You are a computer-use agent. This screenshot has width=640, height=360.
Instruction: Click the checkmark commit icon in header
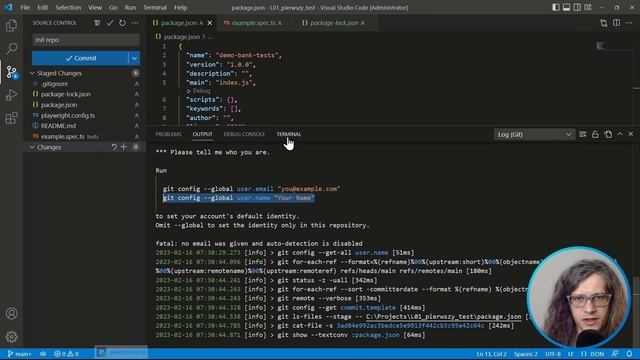[x=110, y=23]
